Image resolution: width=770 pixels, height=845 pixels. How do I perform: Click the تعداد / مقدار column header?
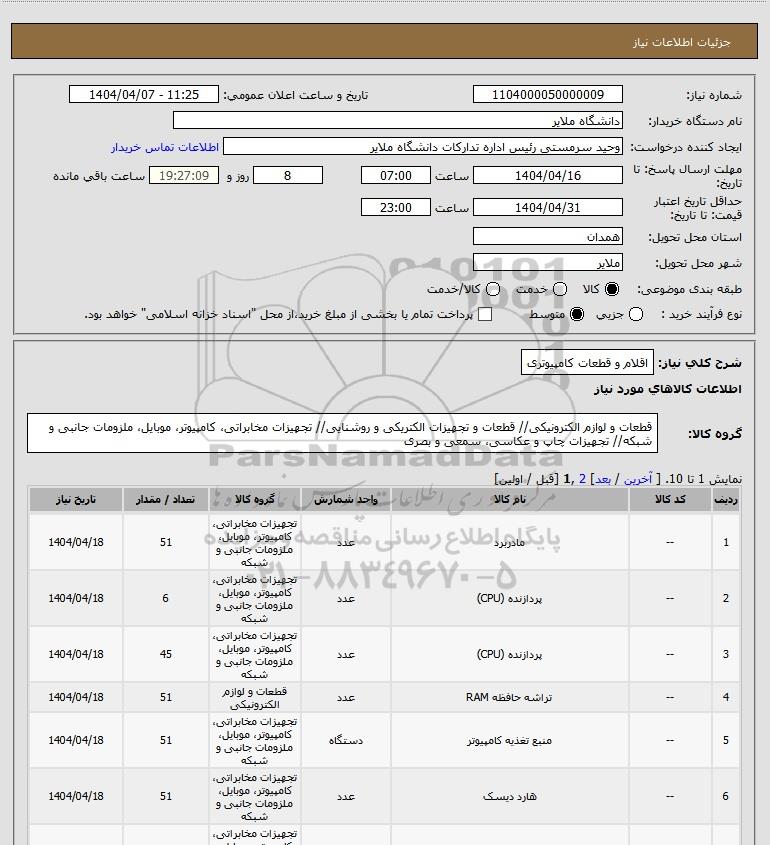[165, 500]
